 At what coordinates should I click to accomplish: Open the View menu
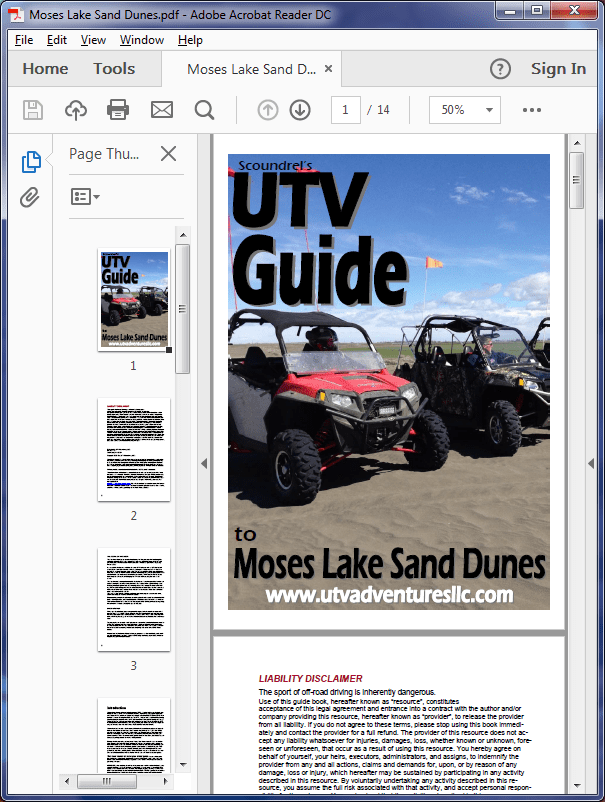(x=93, y=40)
